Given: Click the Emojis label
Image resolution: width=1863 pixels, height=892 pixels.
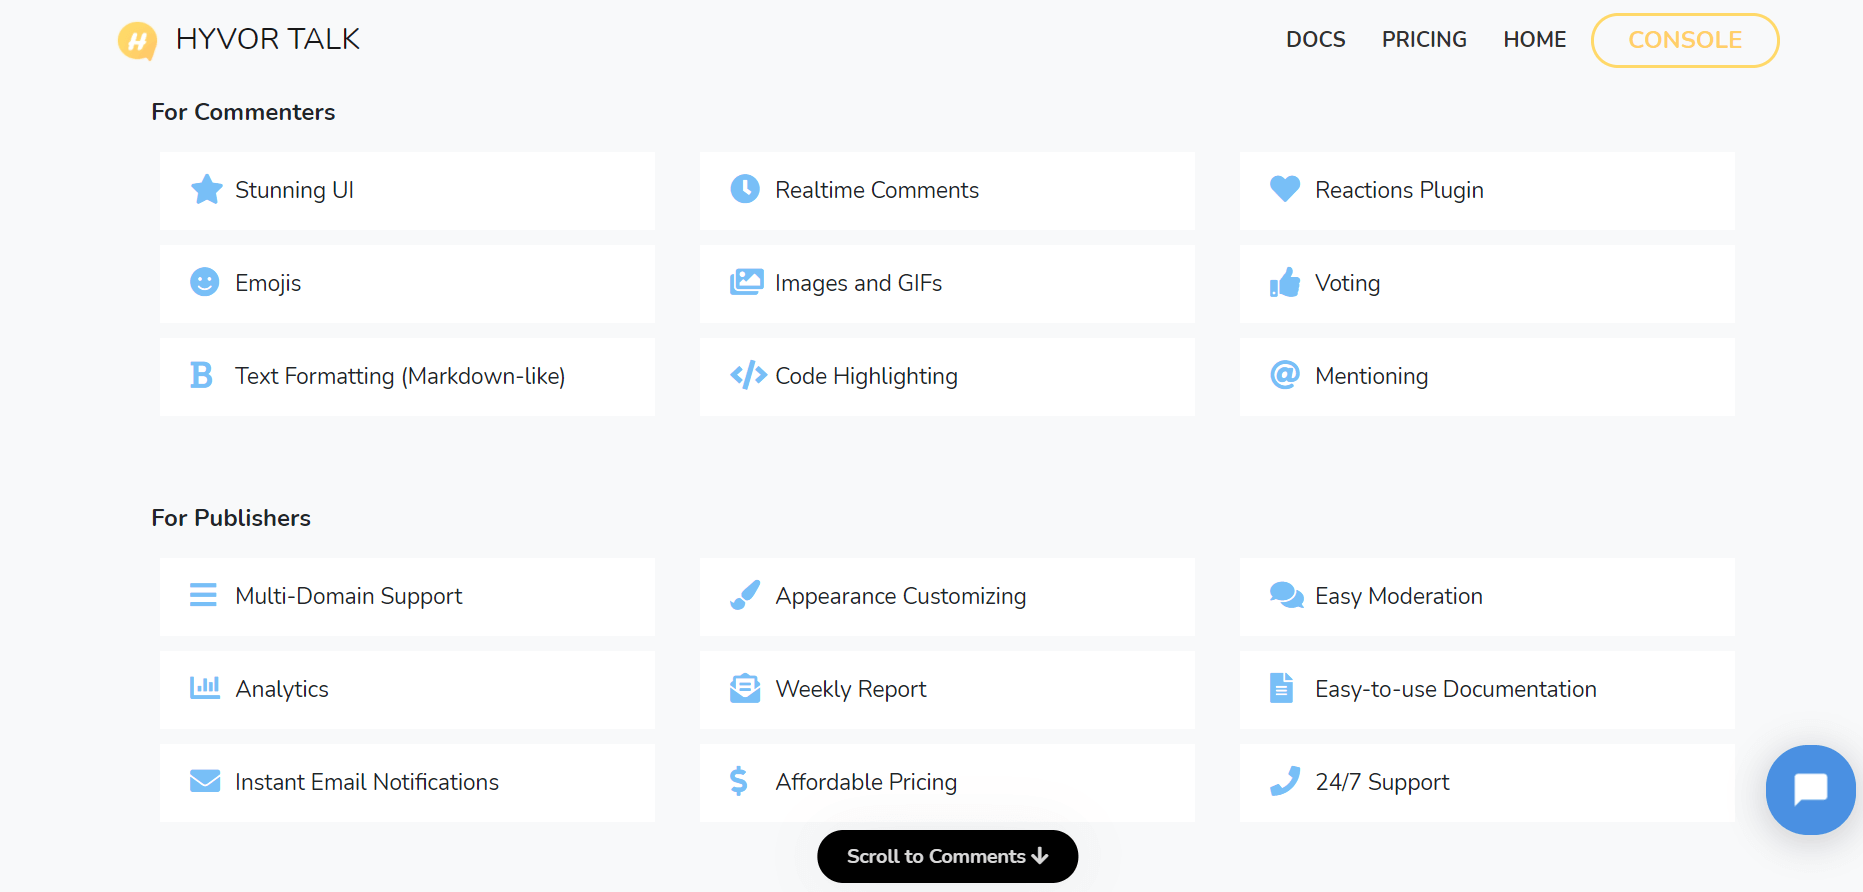Looking at the screenshot, I should pos(268,283).
